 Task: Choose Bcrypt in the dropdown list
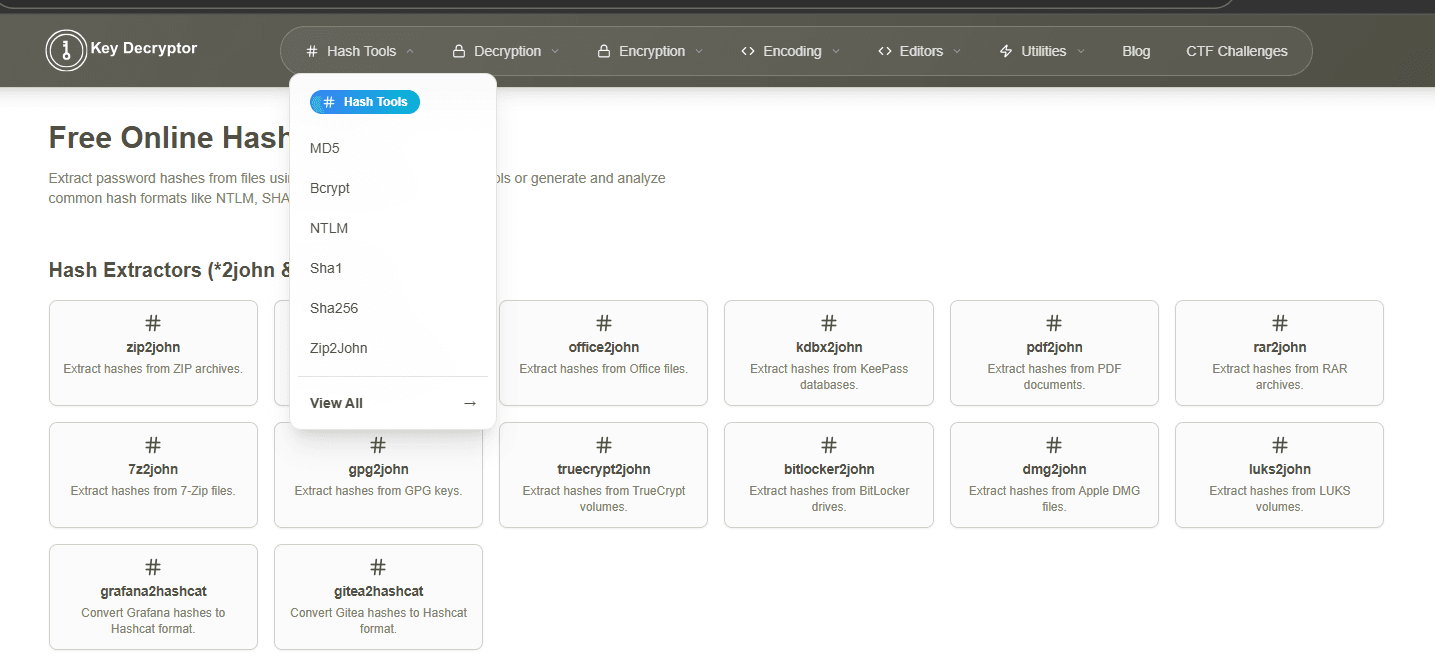point(330,188)
